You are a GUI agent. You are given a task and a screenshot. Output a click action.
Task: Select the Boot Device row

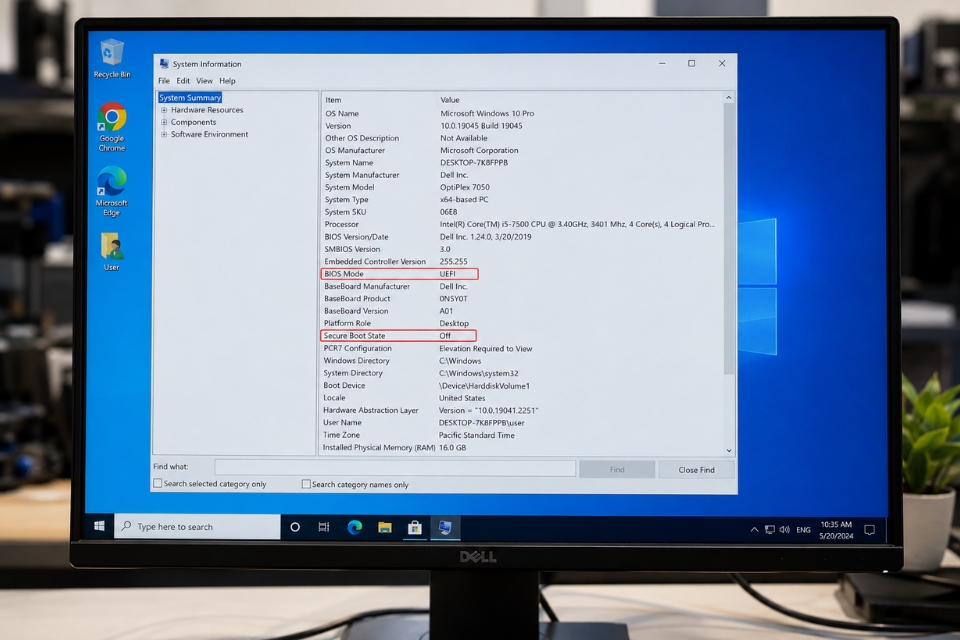(x=521, y=385)
